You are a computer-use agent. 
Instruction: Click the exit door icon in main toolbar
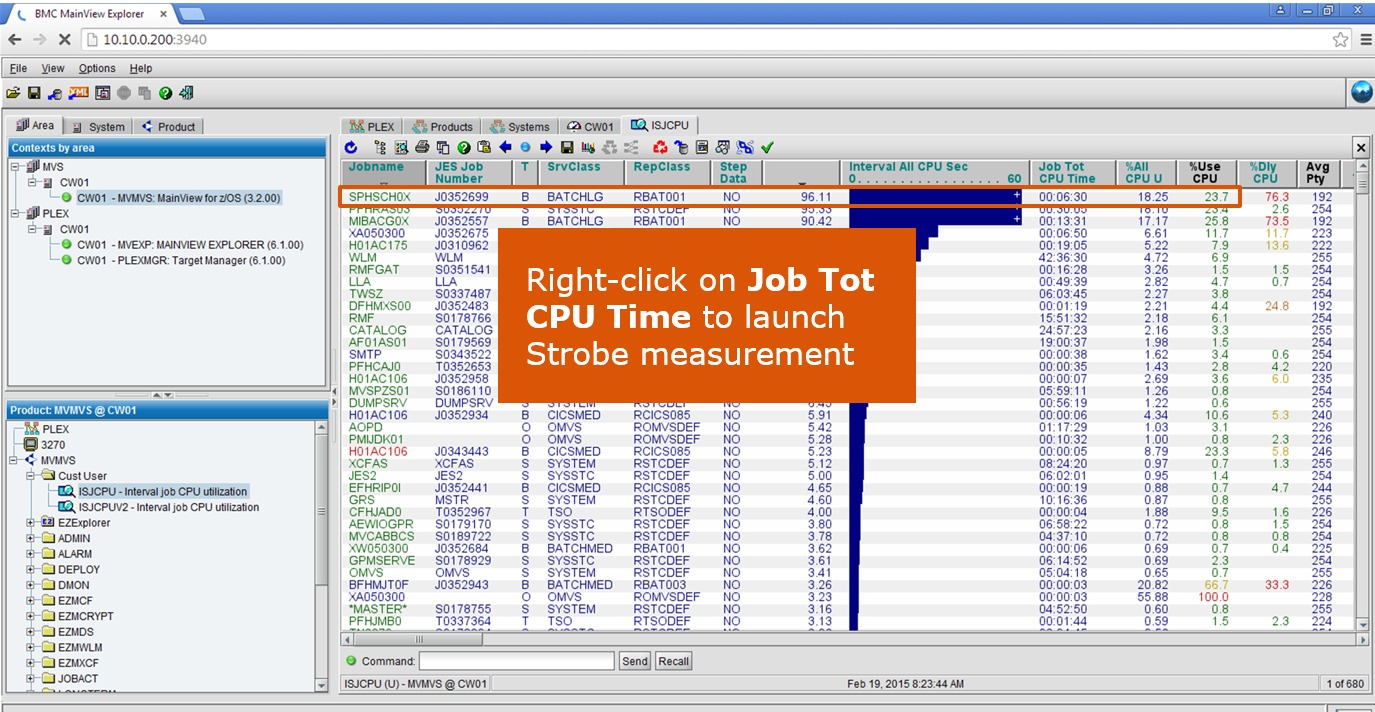[186, 94]
